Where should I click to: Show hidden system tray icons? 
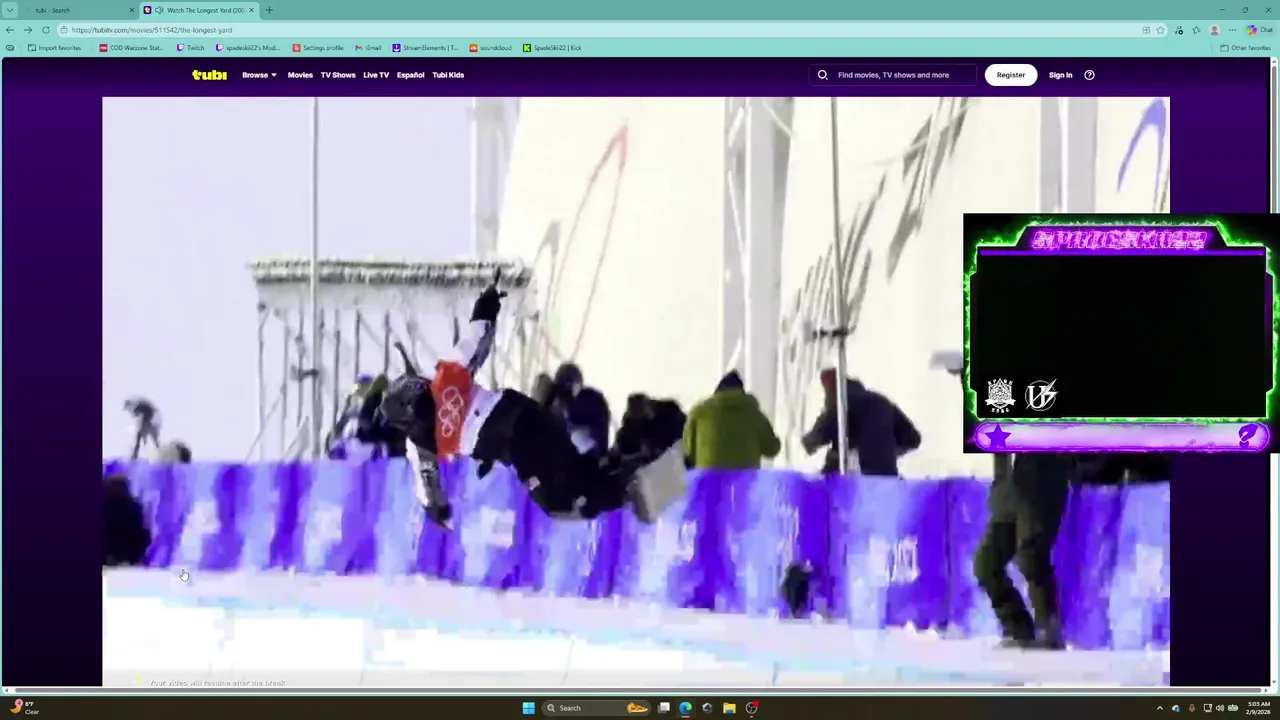(x=1160, y=708)
